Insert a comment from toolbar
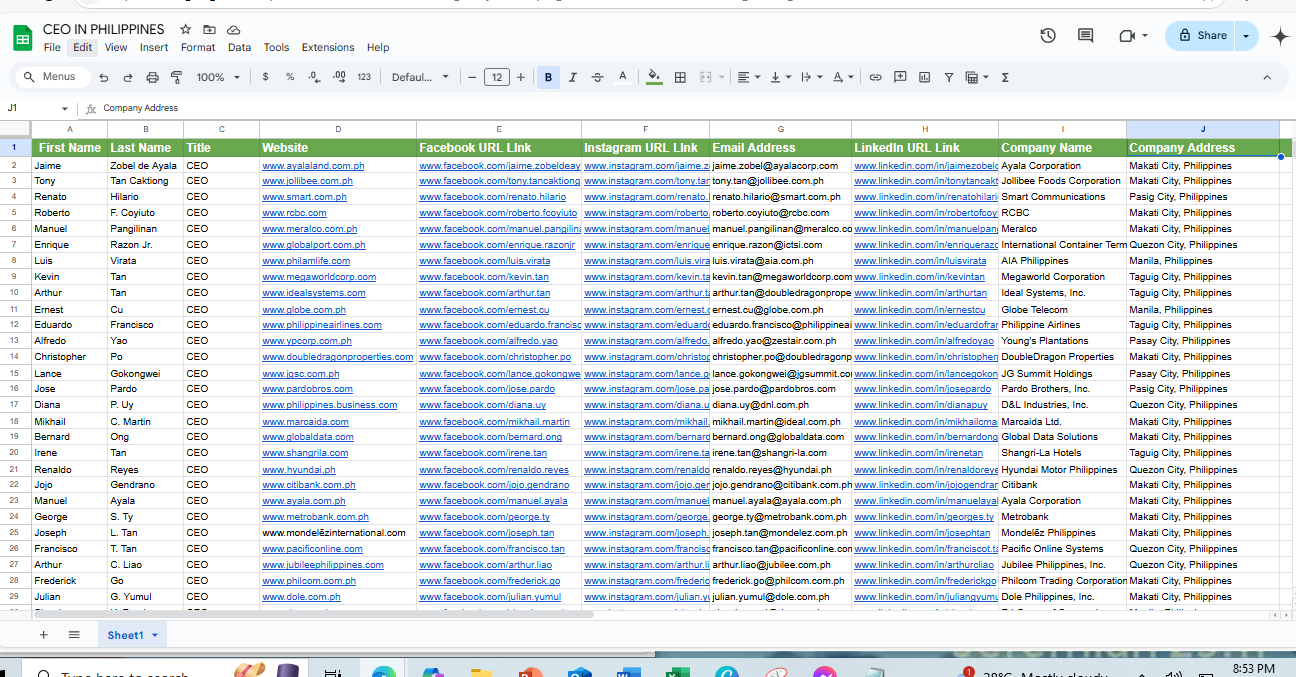The height and width of the screenshot is (677, 1296). (900, 77)
